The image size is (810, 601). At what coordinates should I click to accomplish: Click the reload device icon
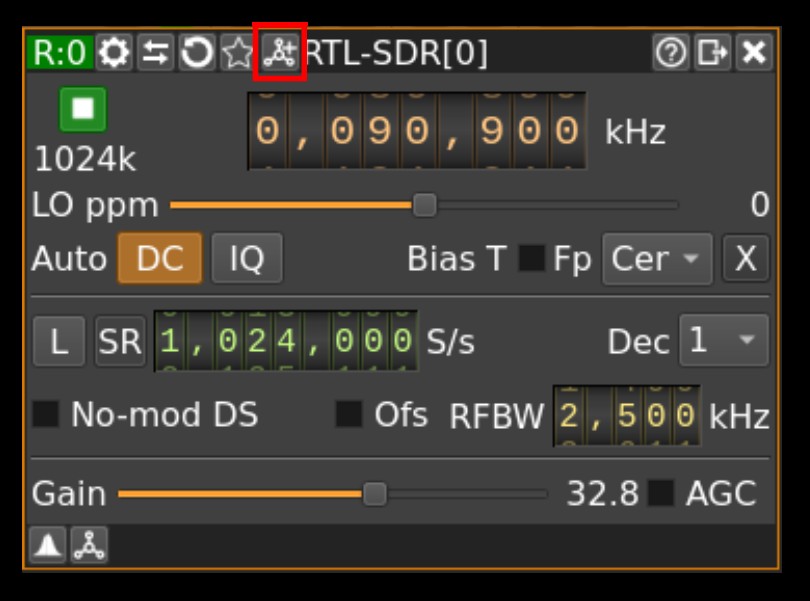(x=197, y=52)
